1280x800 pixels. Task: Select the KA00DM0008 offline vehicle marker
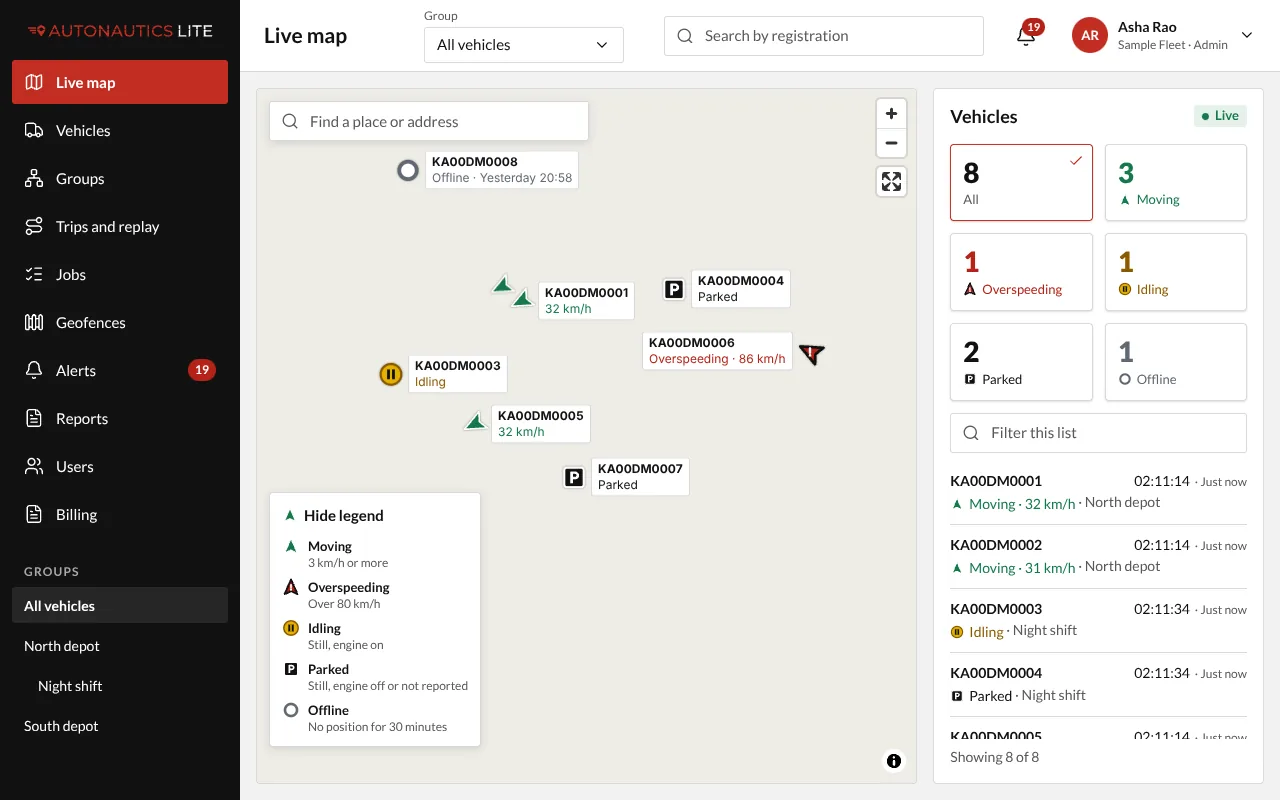coord(407,170)
